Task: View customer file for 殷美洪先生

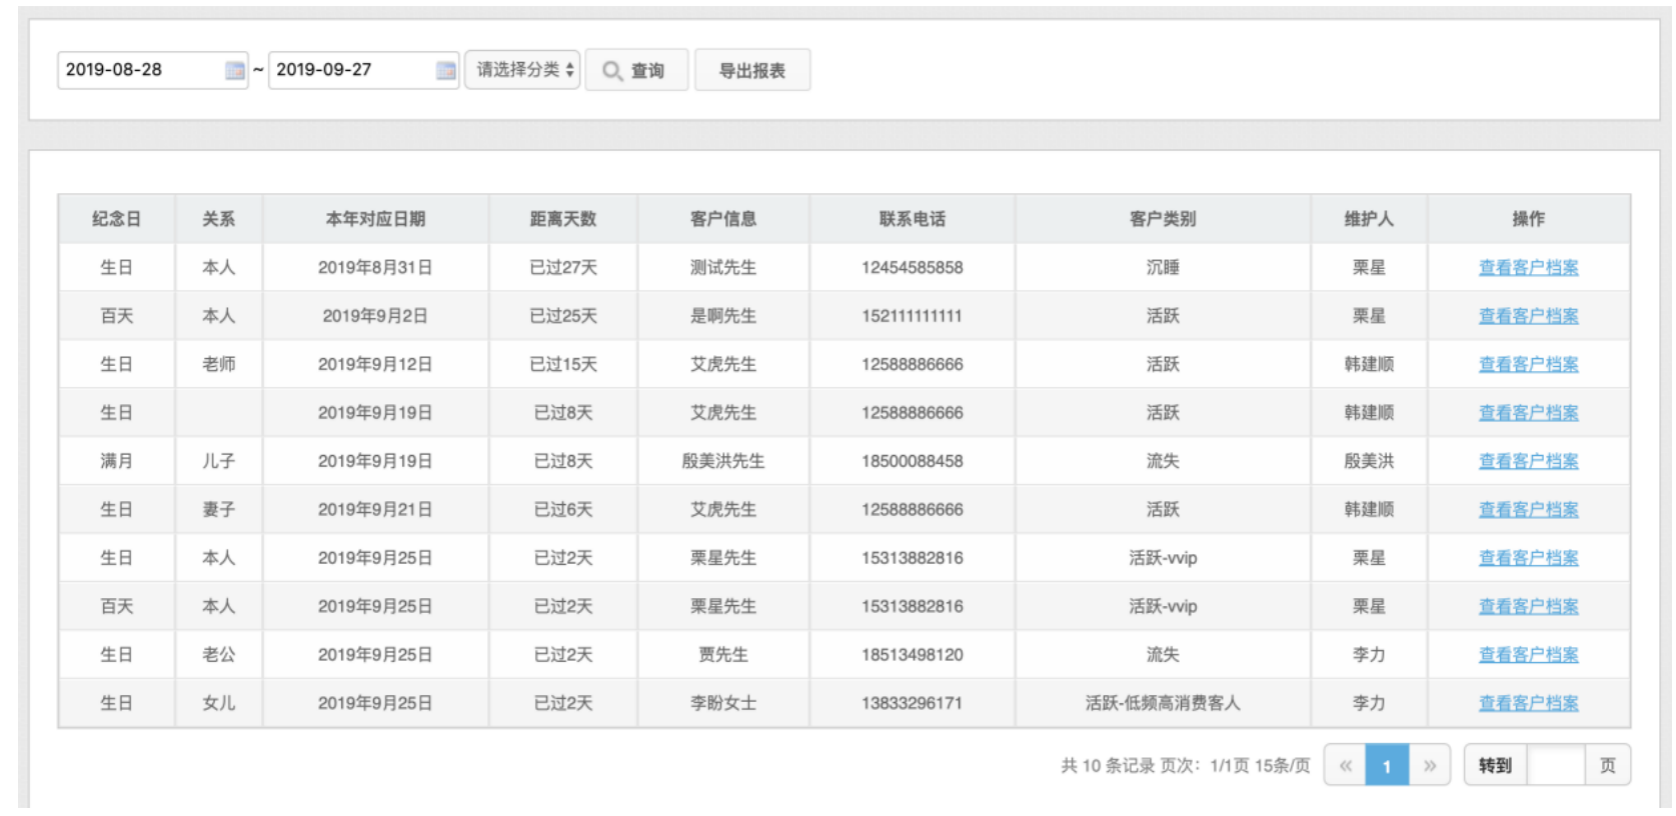Action: click(x=1528, y=461)
